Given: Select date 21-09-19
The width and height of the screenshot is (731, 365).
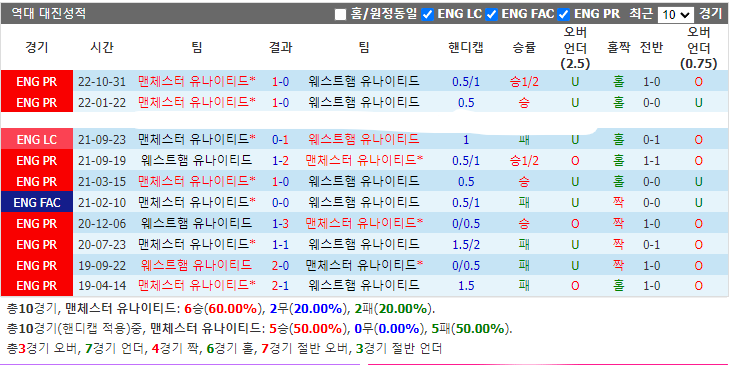Looking at the screenshot, I should coord(102,161).
